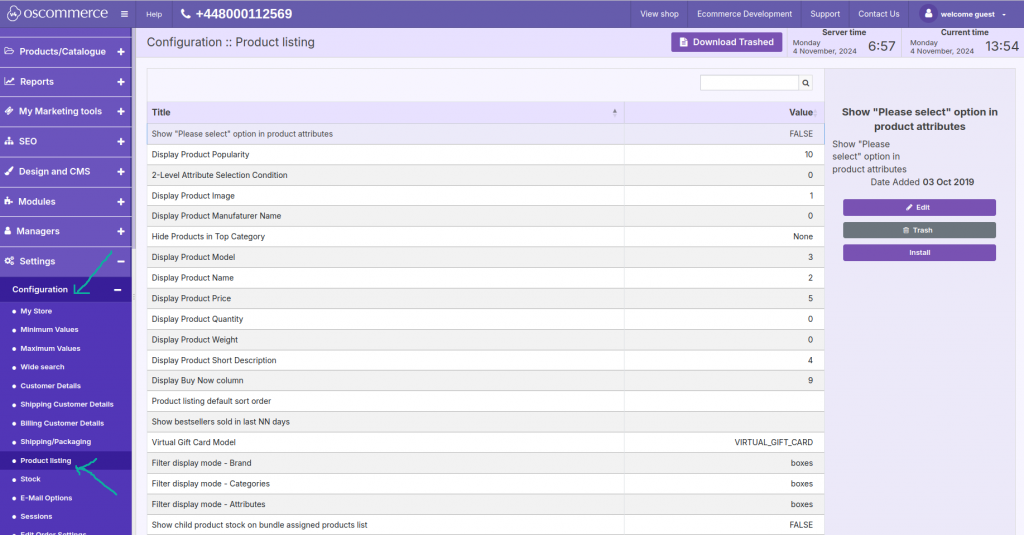Click the phone number +448000112569
This screenshot has width=1024, height=535.
[236, 14]
